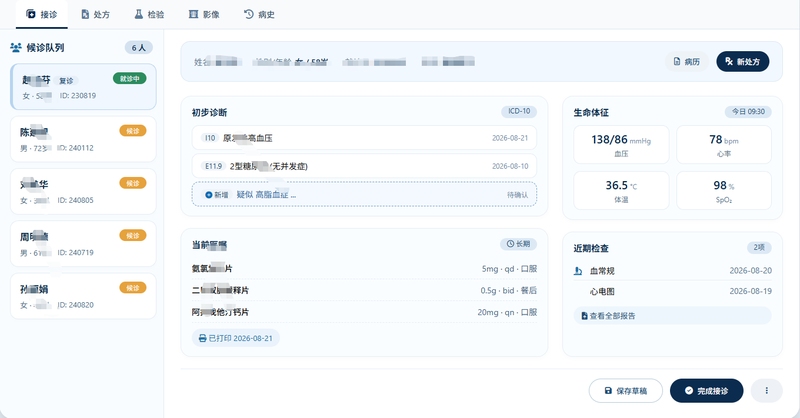Open the 病历 record button
This screenshot has height=418, width=800.
pos(687,61)
